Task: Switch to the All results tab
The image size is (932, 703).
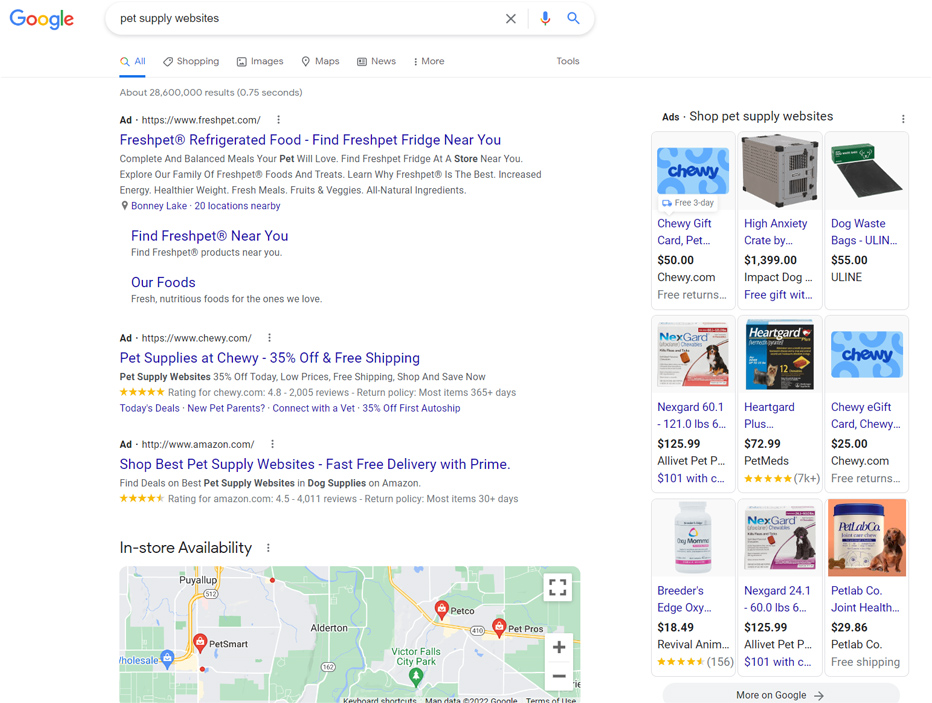Action: tap(133, 61)
